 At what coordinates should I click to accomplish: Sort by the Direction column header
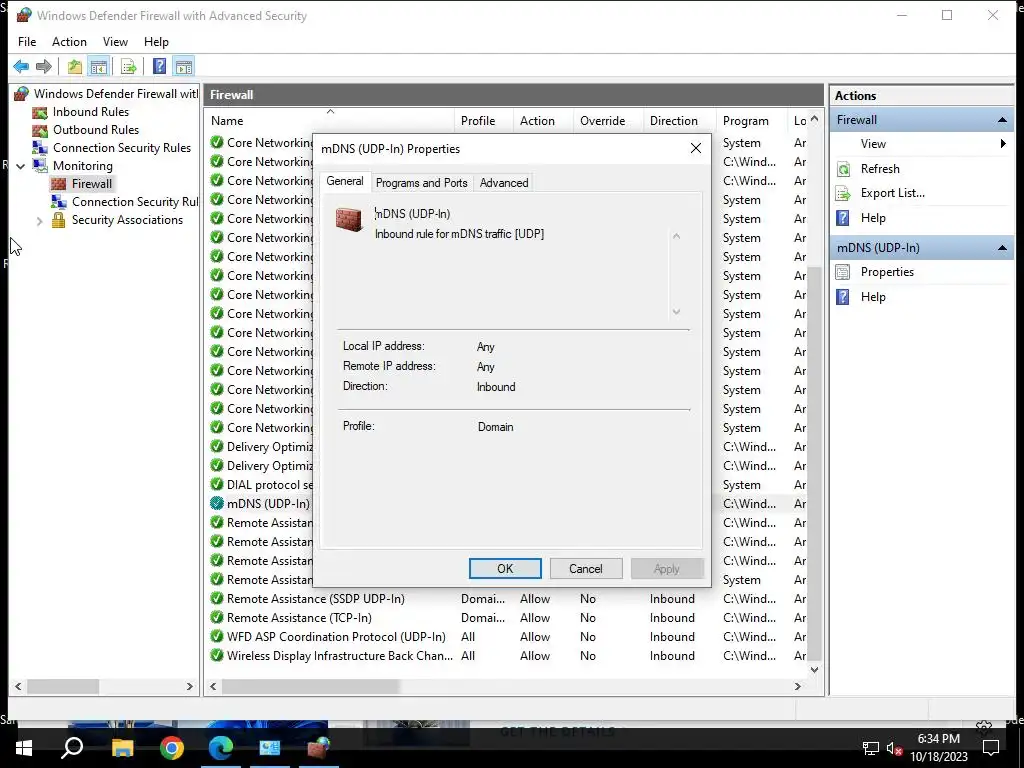(679, 121)
